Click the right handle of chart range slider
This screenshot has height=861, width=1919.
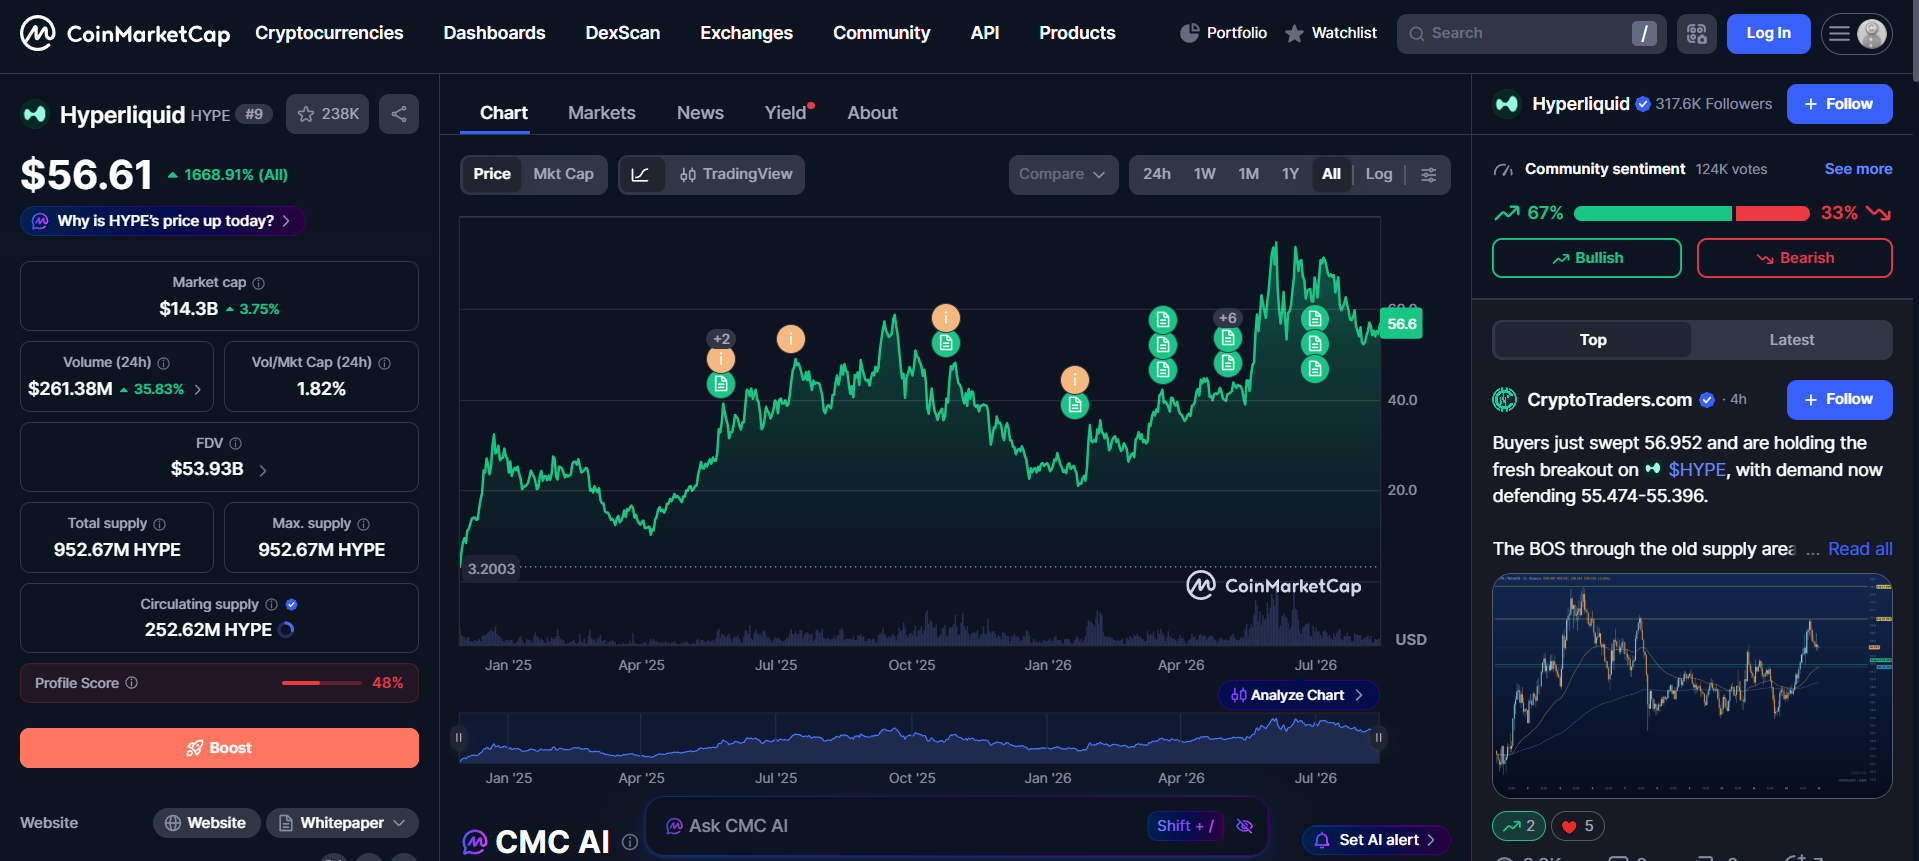[x=1378, y=738]
